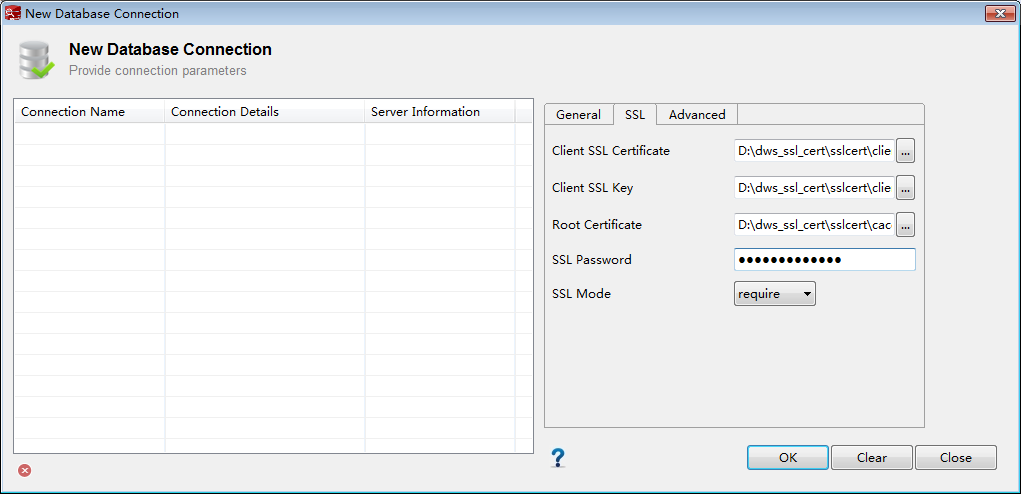Switch to the General tab
1021x494 pixels.
578,114
